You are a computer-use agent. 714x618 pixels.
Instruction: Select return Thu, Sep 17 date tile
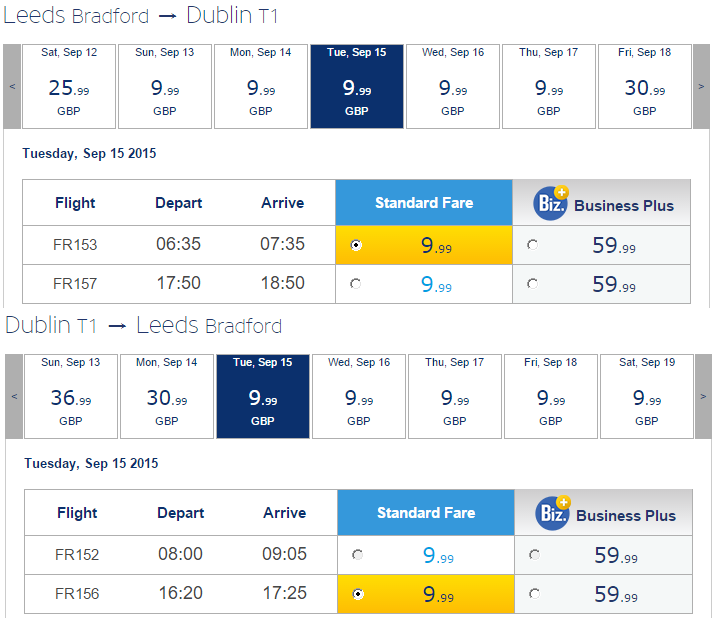pyautogui.click(x=454, y=396)
